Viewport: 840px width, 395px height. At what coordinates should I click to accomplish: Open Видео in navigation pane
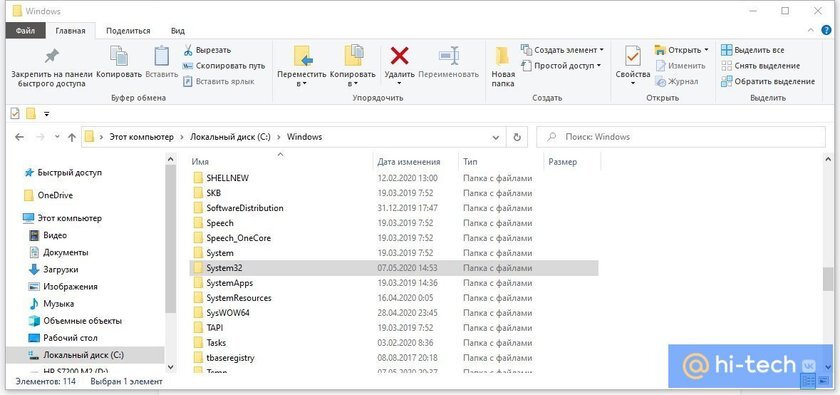pos(48,235)
